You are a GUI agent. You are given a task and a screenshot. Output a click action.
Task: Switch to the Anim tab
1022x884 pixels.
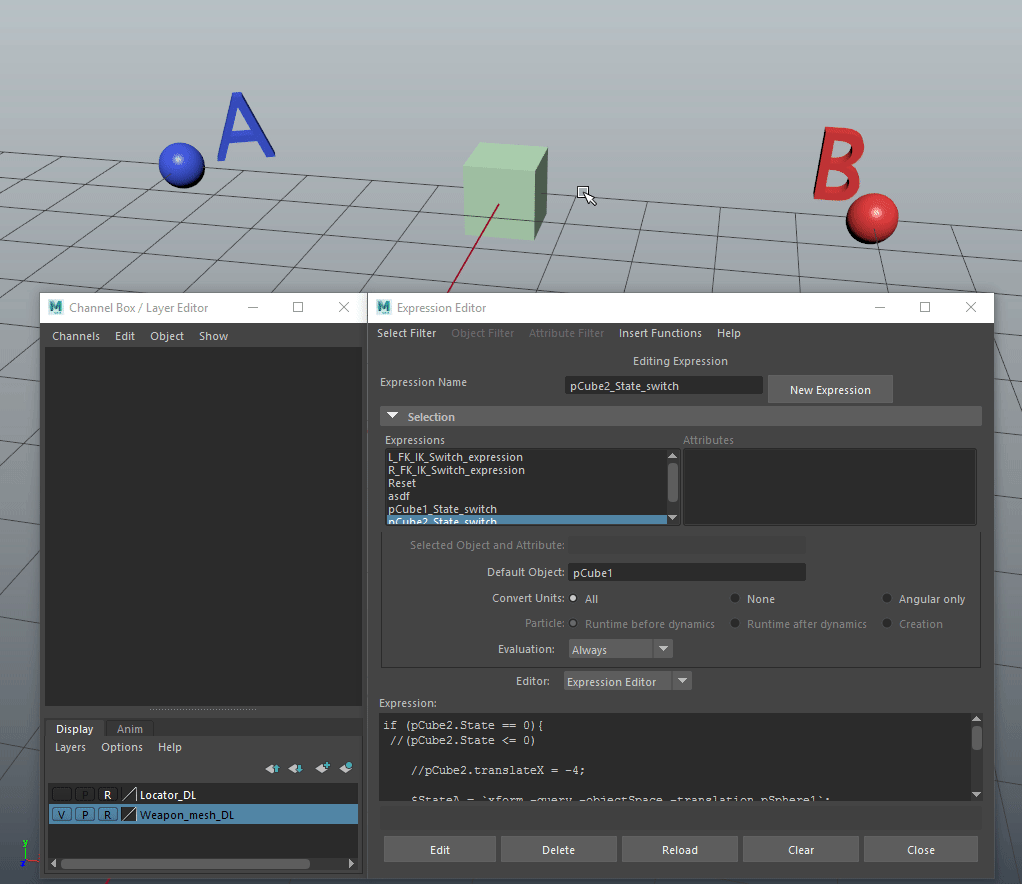click(127, 728)
